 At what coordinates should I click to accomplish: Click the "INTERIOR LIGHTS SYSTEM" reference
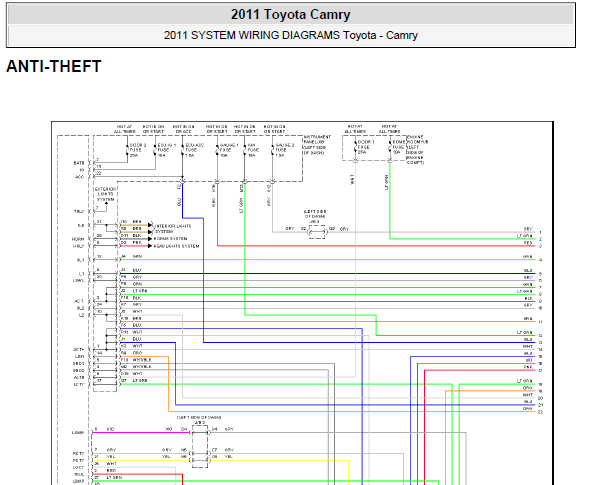pos(173,229)
